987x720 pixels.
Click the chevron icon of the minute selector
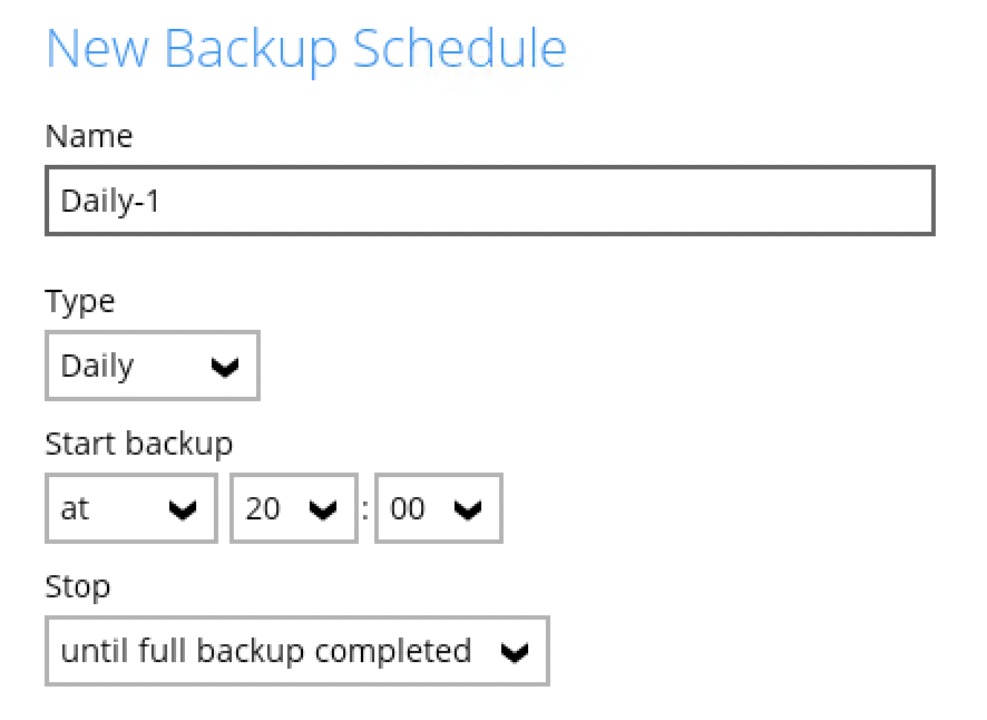pos(467,511)
